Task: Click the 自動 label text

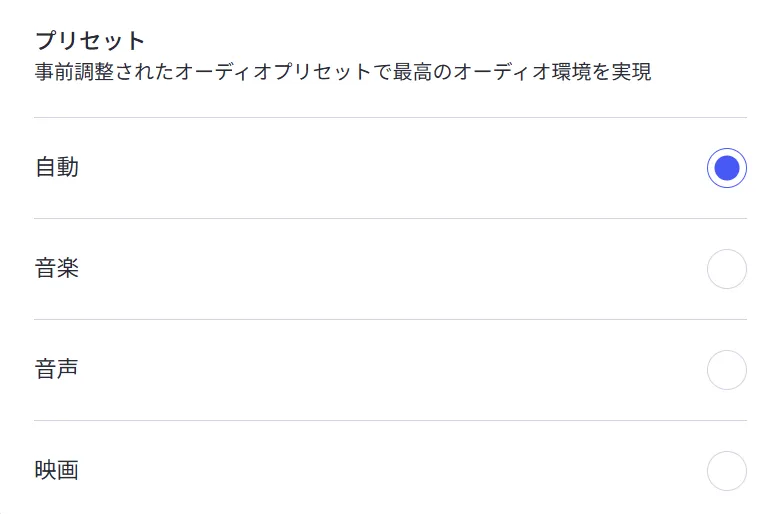Action: coord(57,168)
